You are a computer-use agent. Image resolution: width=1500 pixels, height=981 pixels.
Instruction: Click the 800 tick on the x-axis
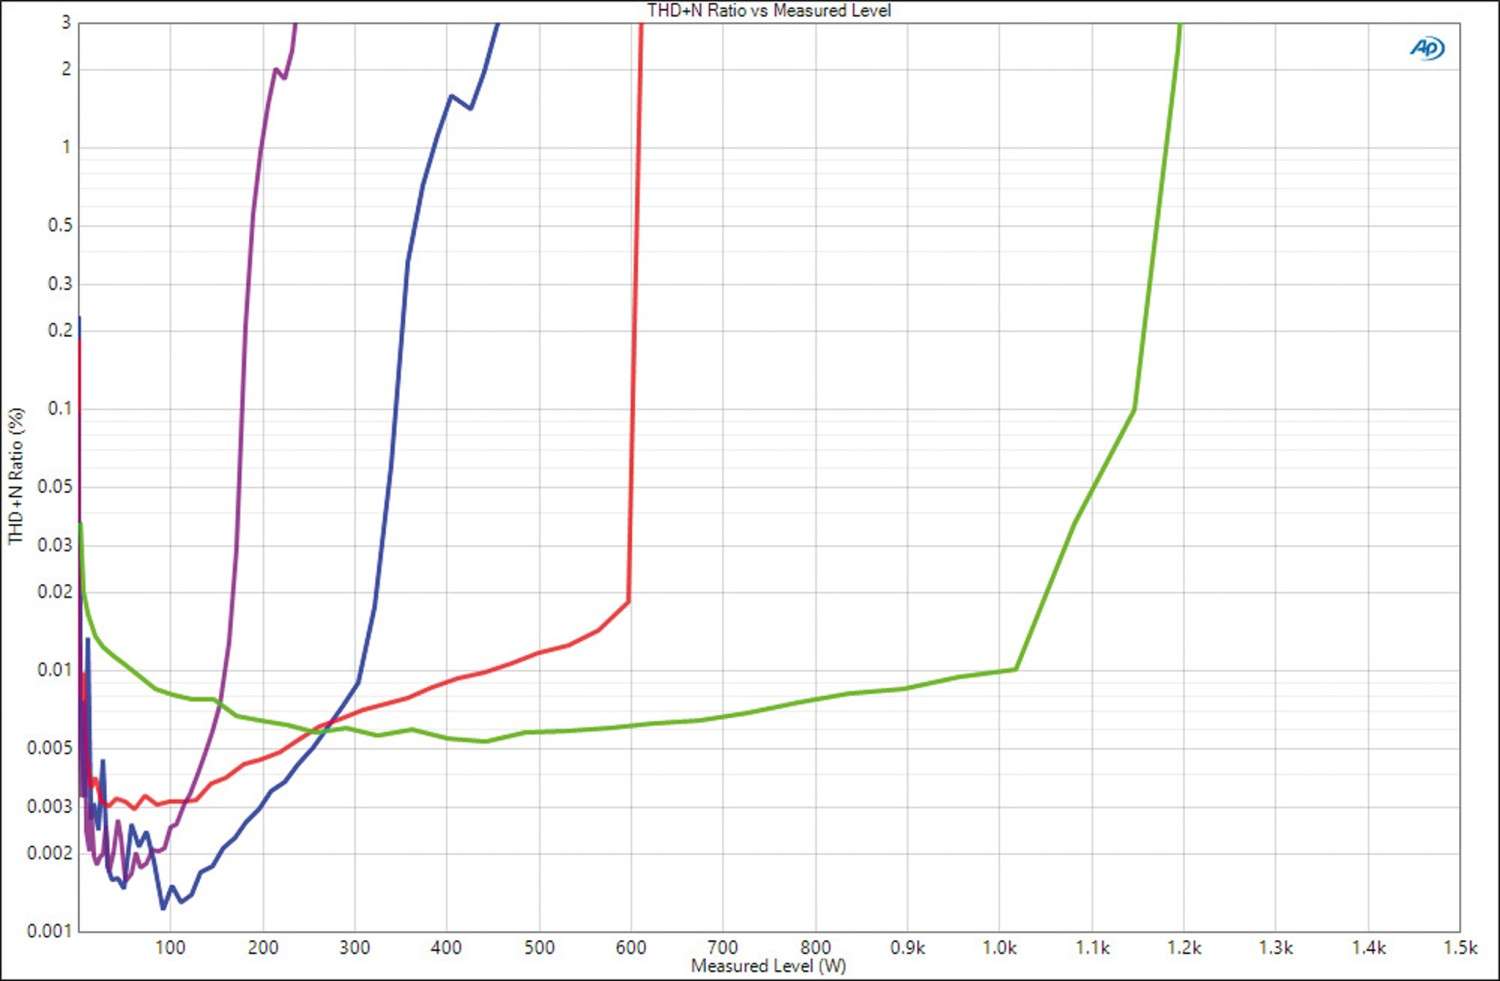tap(815, 947)
